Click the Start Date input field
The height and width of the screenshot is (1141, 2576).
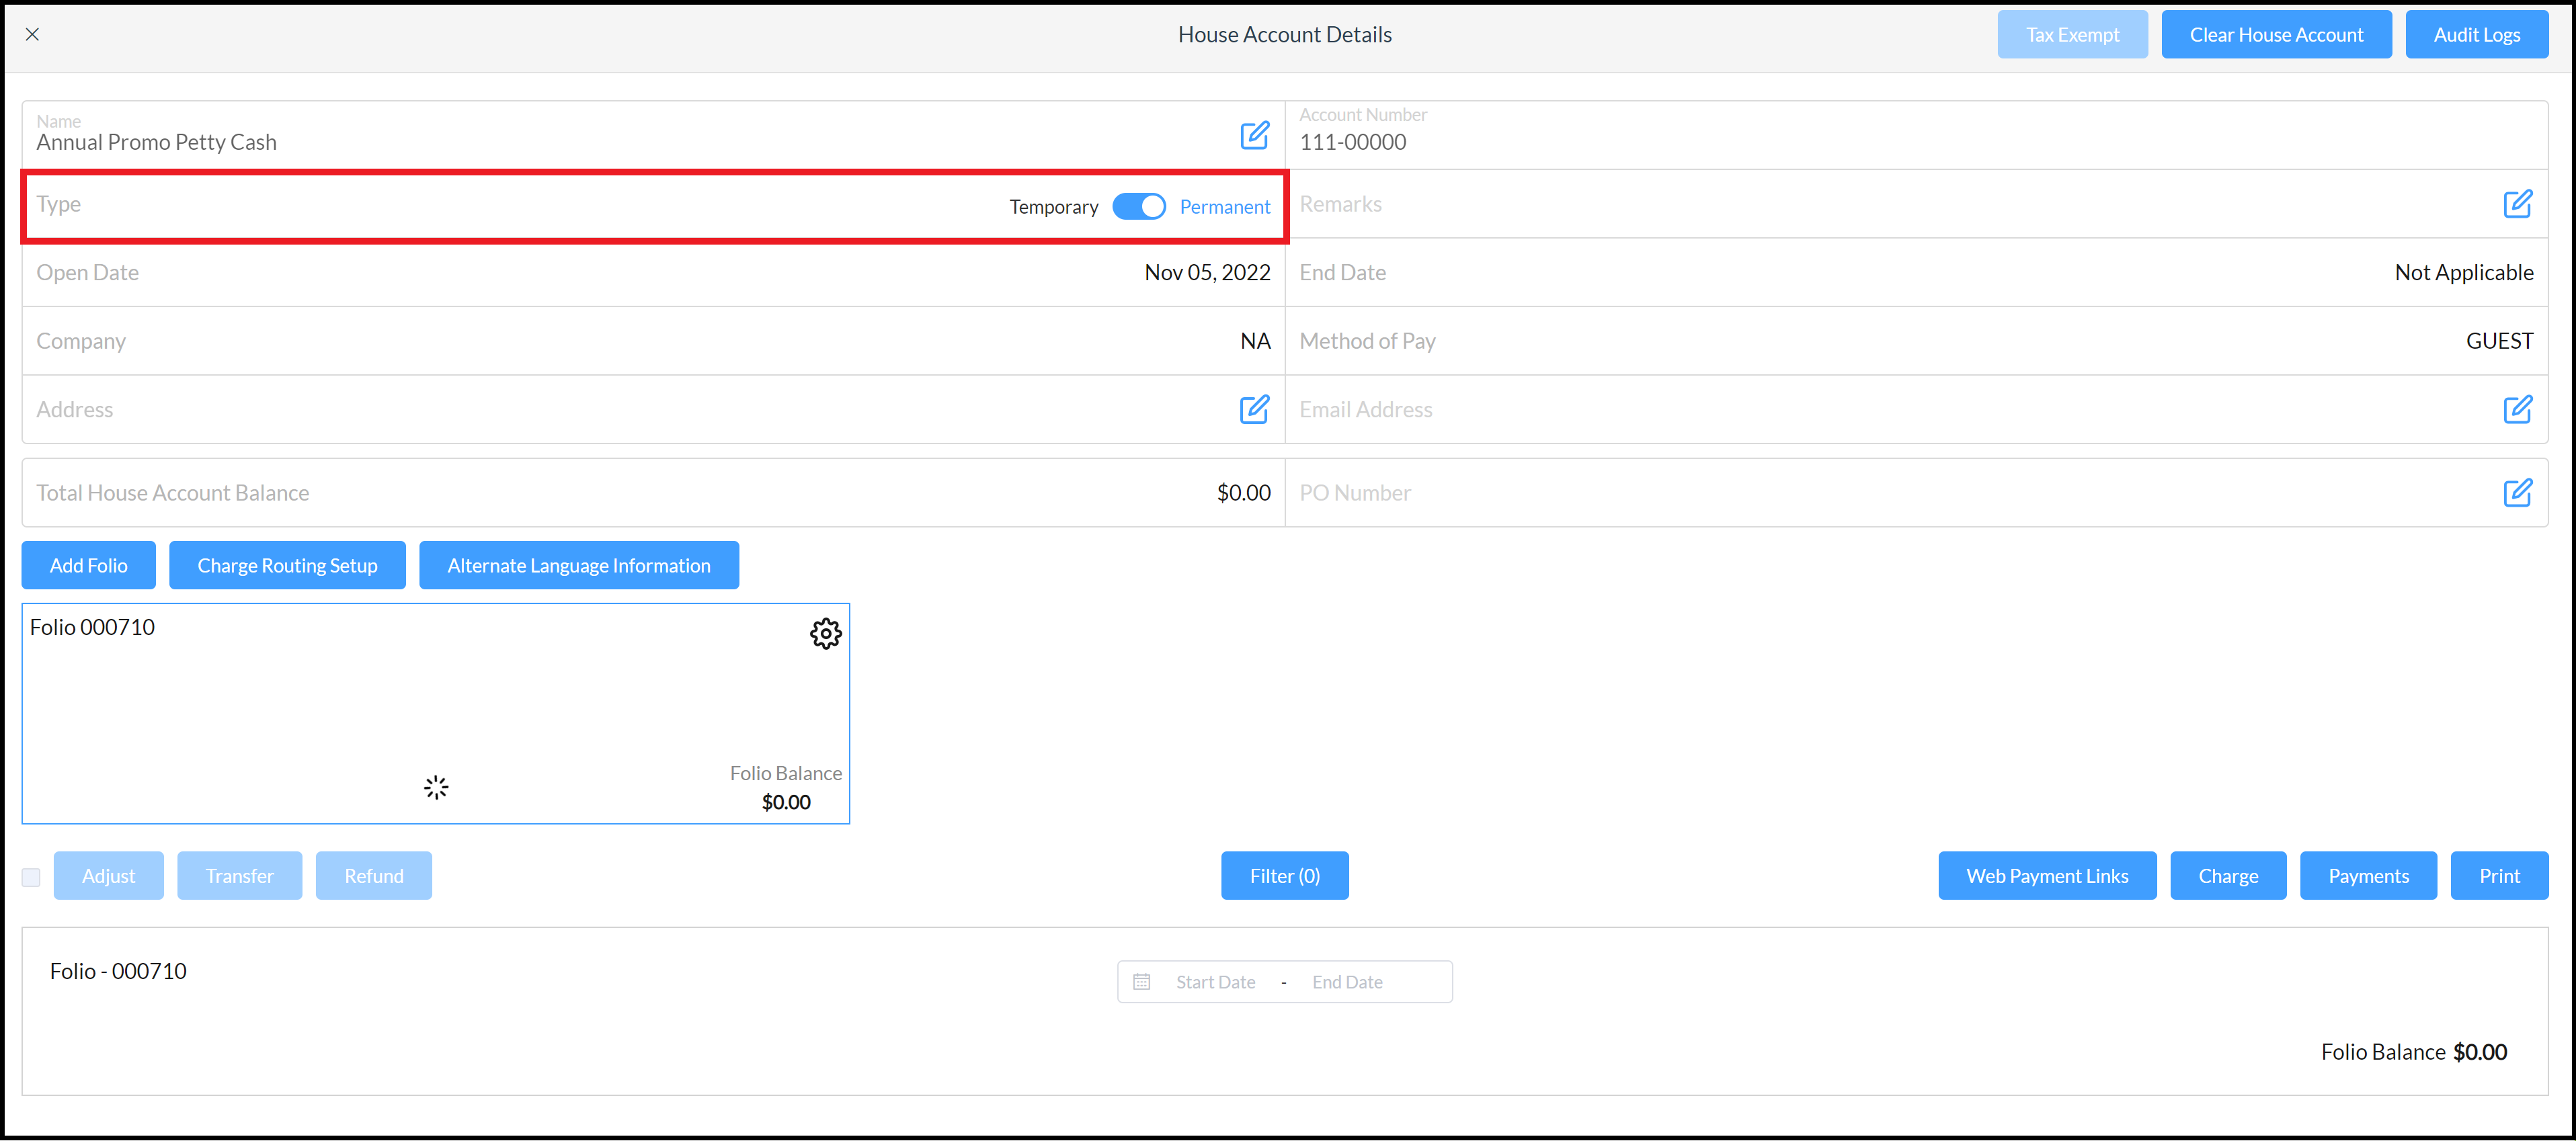click(1215, 982)
